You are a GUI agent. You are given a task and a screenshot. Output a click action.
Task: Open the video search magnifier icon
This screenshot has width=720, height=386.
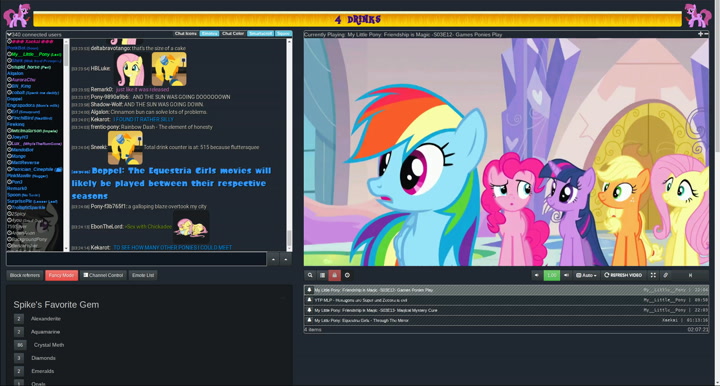tap(310, 275)
